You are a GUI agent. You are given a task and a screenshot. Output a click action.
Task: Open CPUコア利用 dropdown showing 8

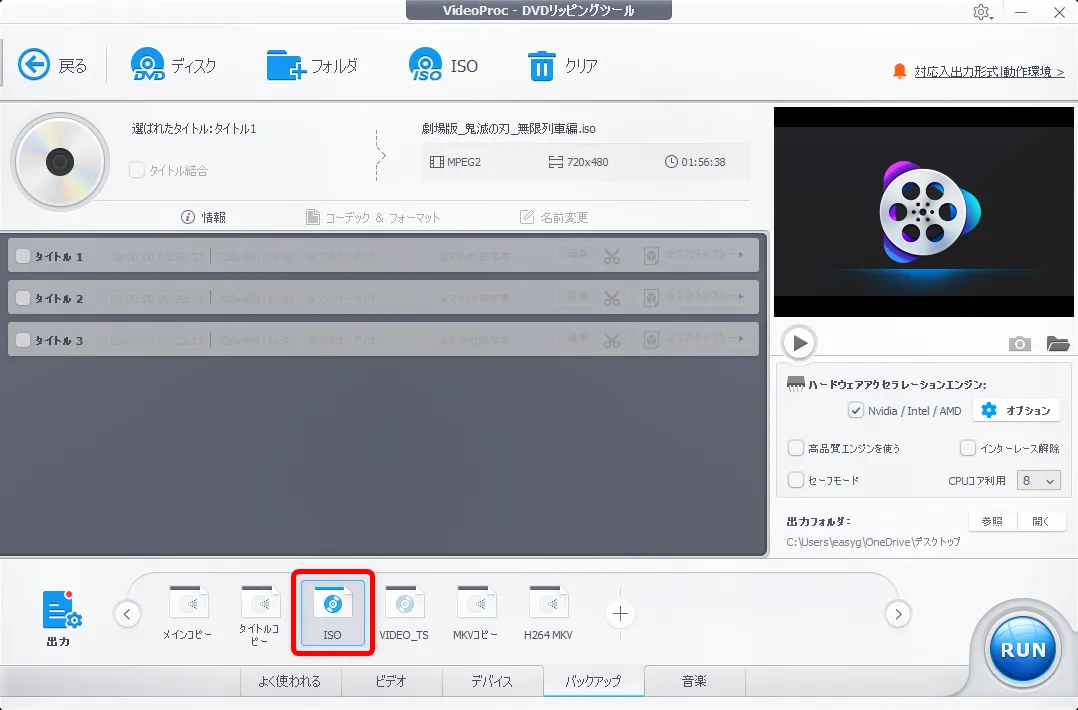[1038, 480]
